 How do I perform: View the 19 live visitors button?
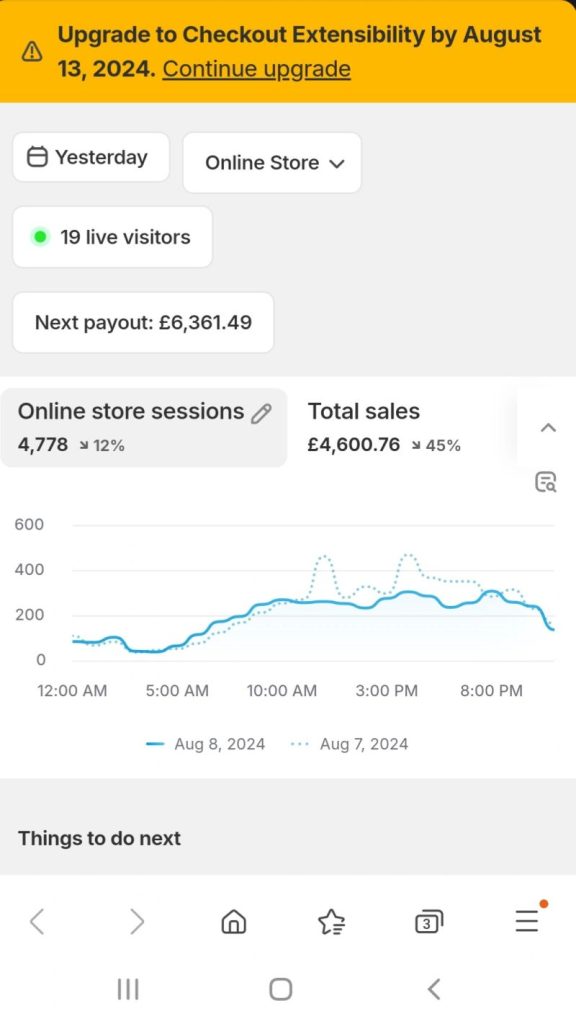pos(112,237)
